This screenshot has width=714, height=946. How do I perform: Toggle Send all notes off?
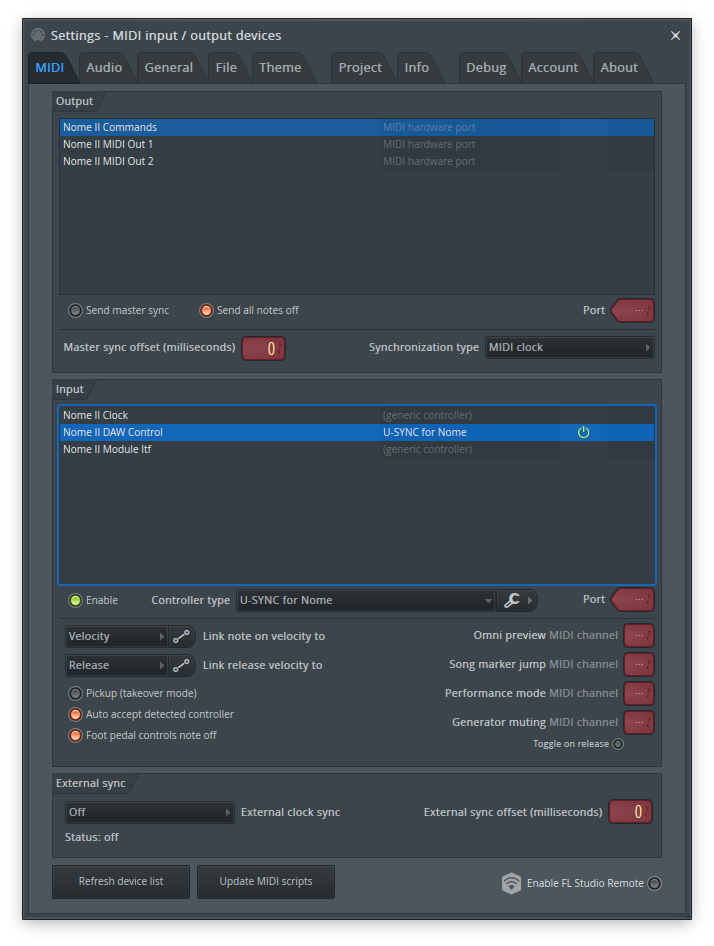pyautogui.click(x=206, y=311)
